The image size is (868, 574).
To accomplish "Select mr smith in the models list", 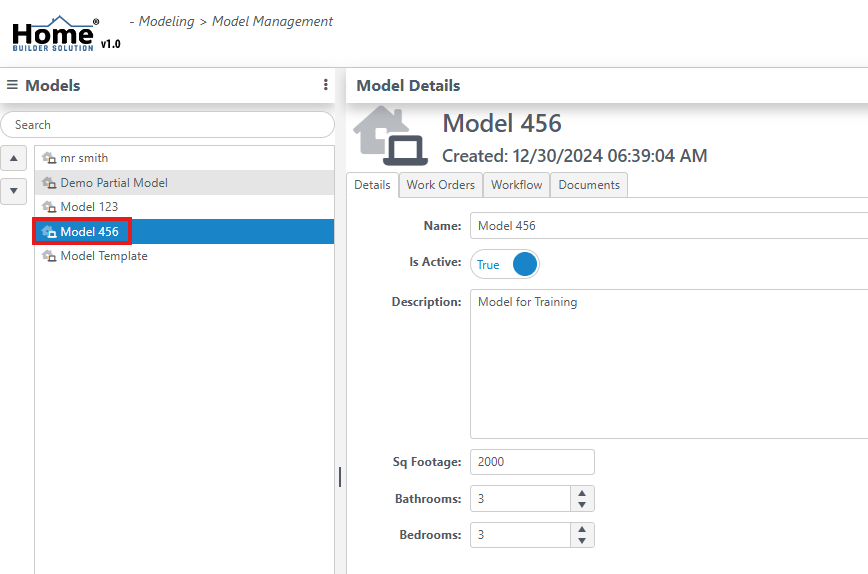I will [x=184, y=158].
